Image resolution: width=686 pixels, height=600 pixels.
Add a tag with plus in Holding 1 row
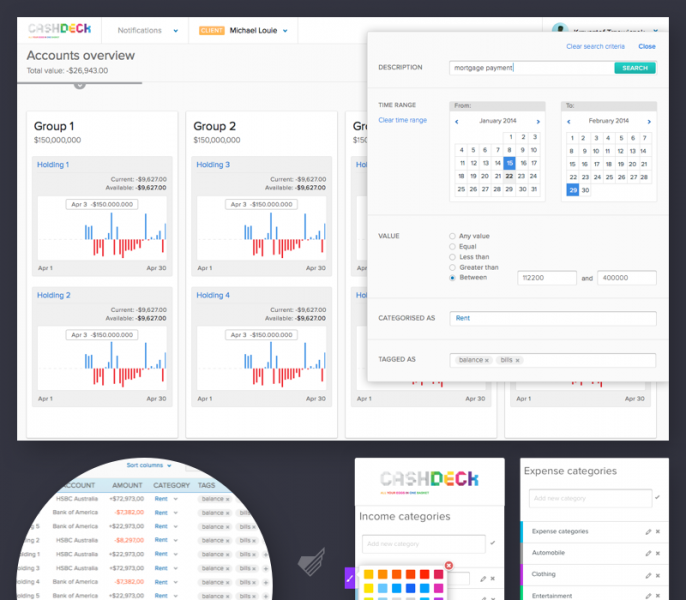click(266, 554)
